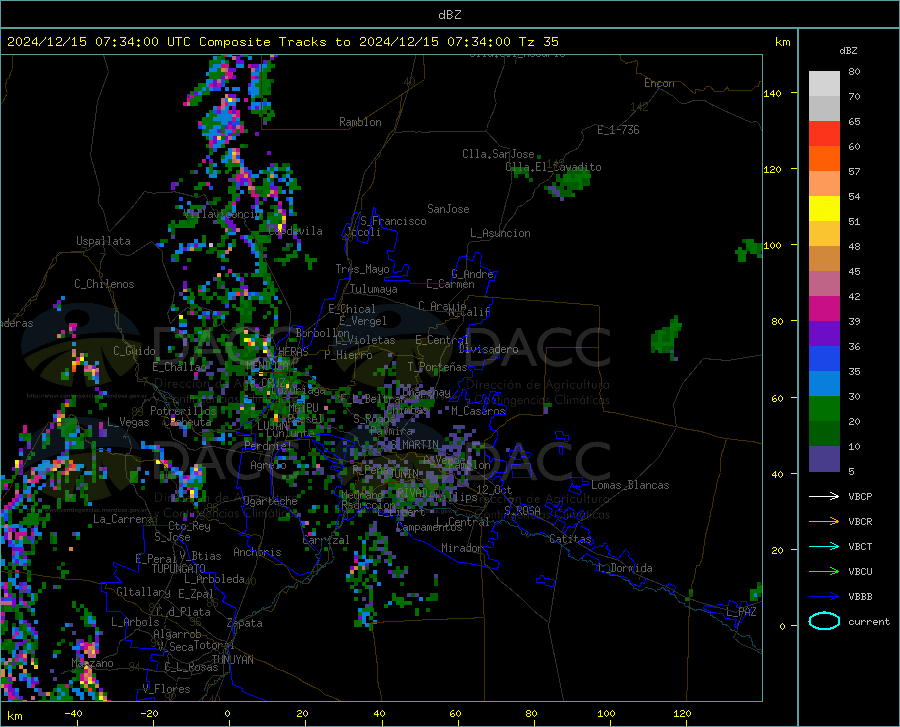Click the green VBCU arrow legend icon
Viewport: 900px width, 727px height.
(x=824, y=571)
